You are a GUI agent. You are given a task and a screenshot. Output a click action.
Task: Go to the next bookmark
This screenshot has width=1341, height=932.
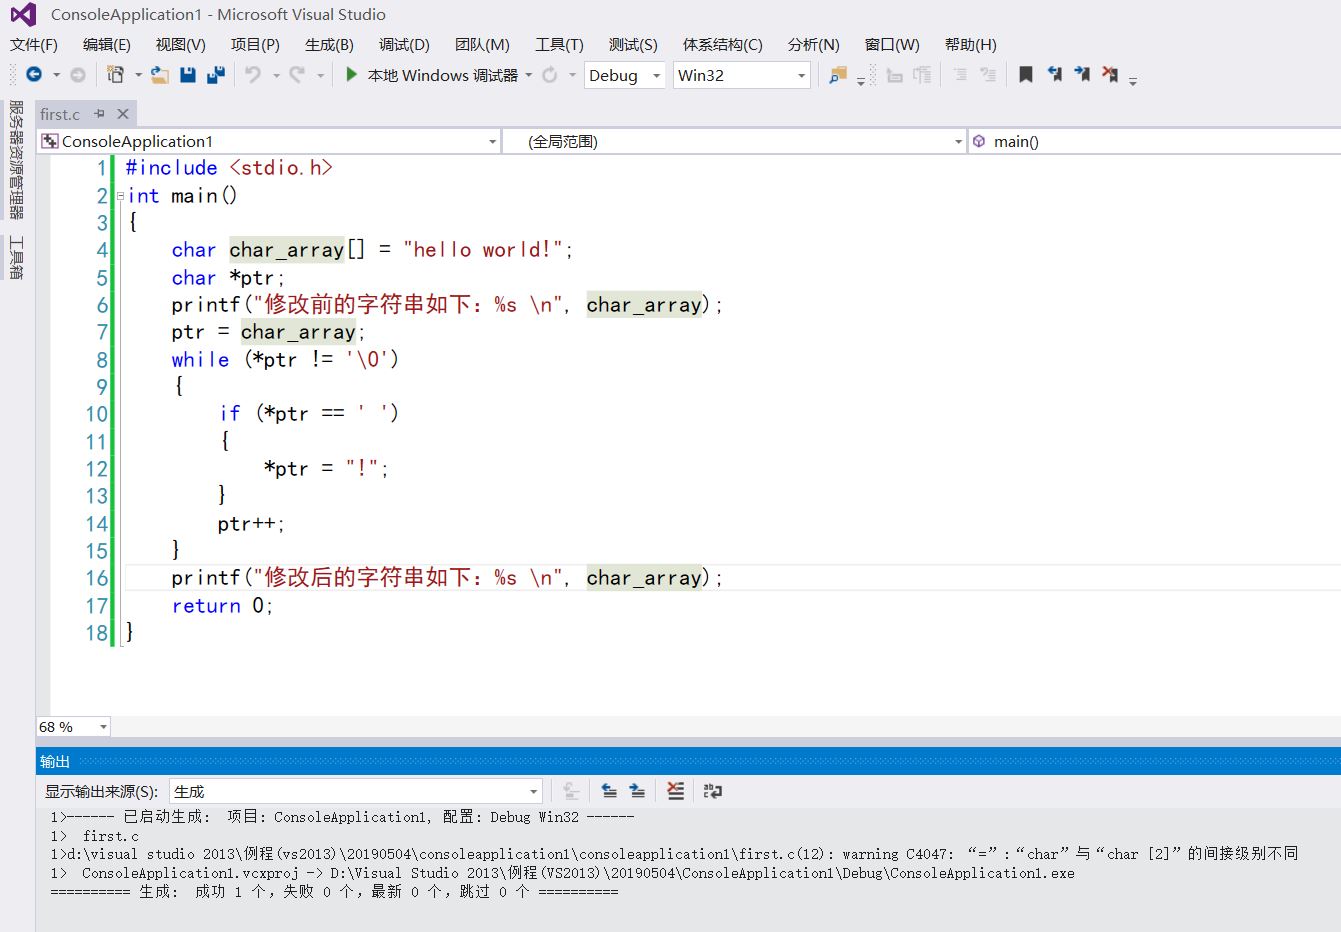[1082, 75]
